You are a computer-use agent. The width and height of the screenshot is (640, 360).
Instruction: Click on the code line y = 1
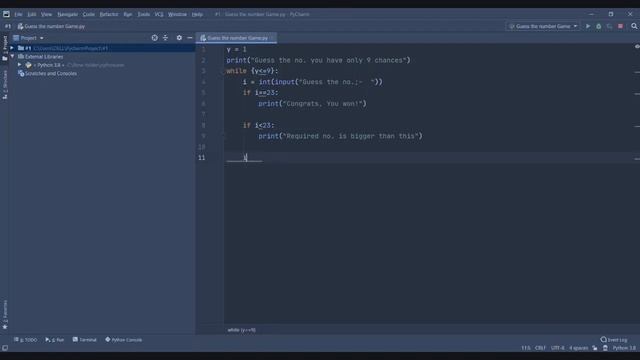click(236, 49)
